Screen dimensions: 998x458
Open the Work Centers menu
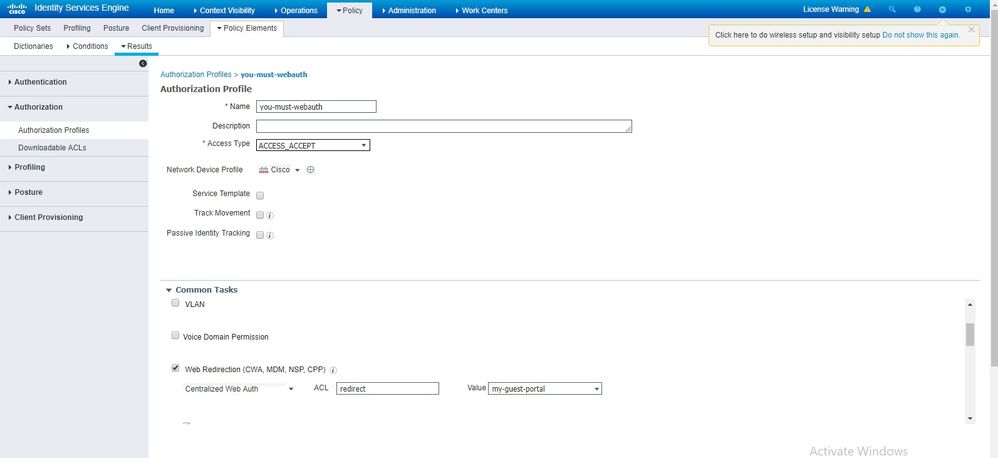pos(482,10)
